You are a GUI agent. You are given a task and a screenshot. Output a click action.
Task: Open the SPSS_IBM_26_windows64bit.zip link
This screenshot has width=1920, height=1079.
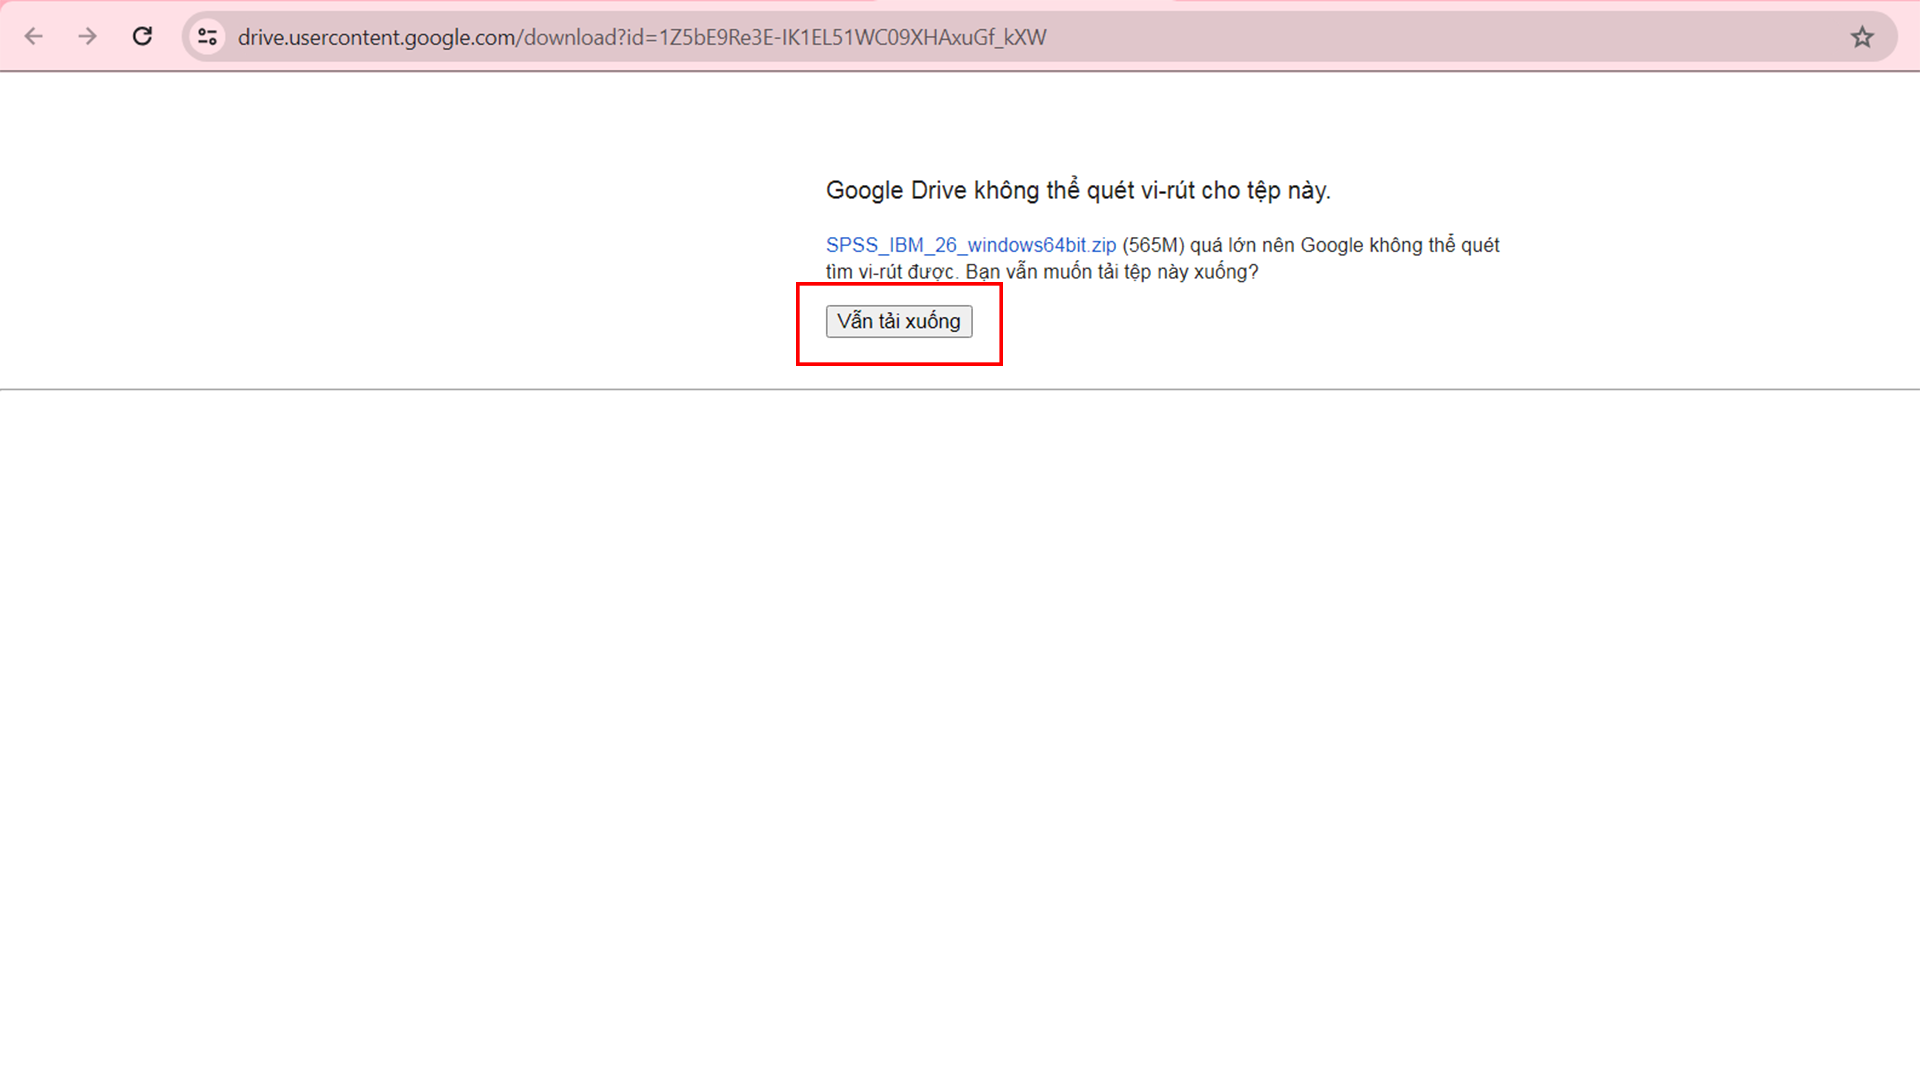point(971,245)
